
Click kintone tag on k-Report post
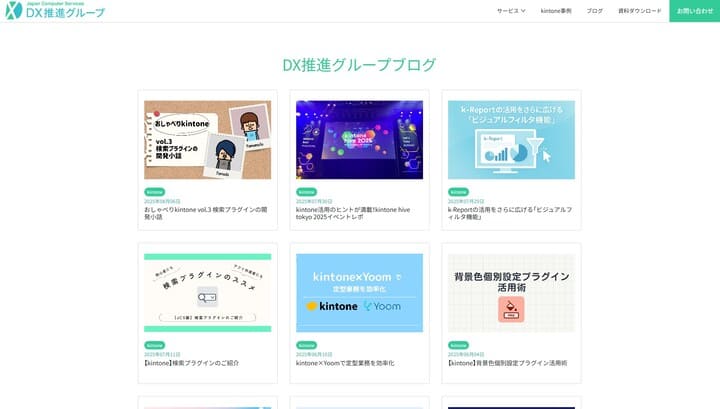(458, 191)
